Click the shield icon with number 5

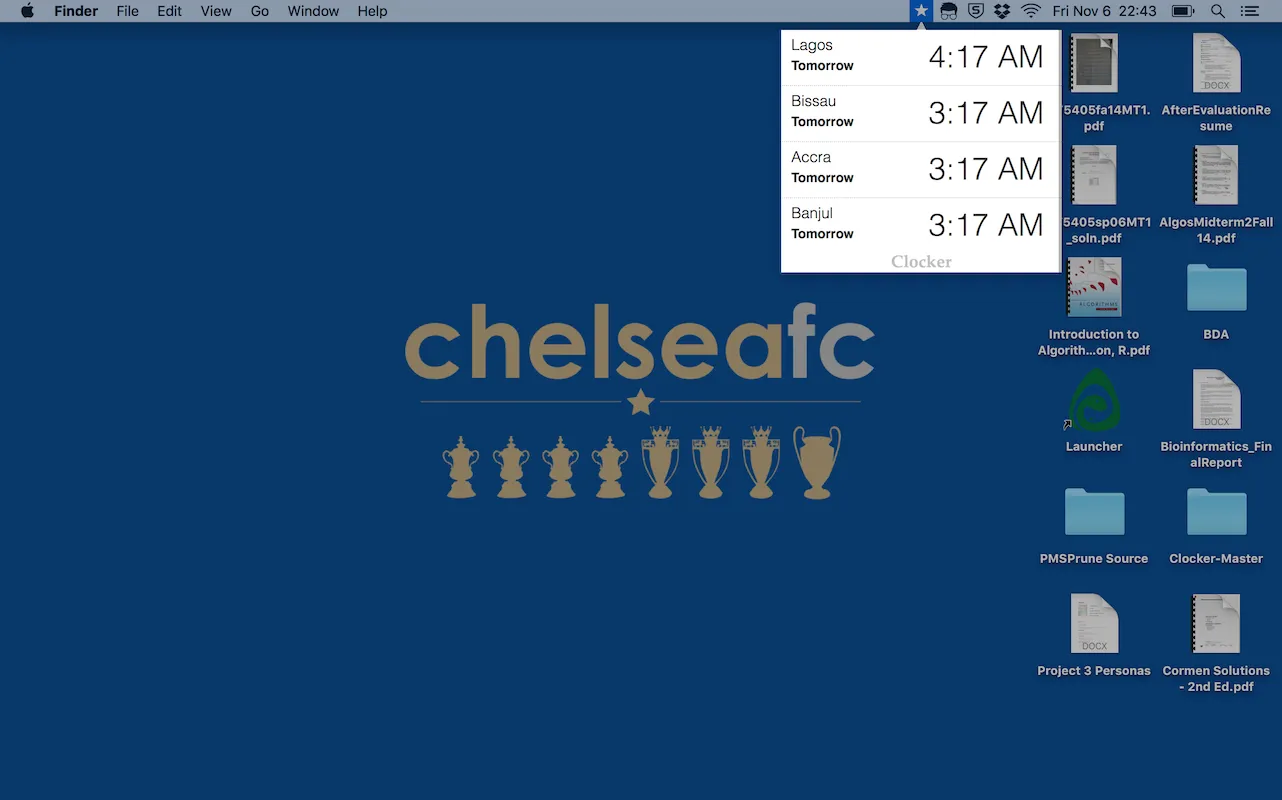976,11
